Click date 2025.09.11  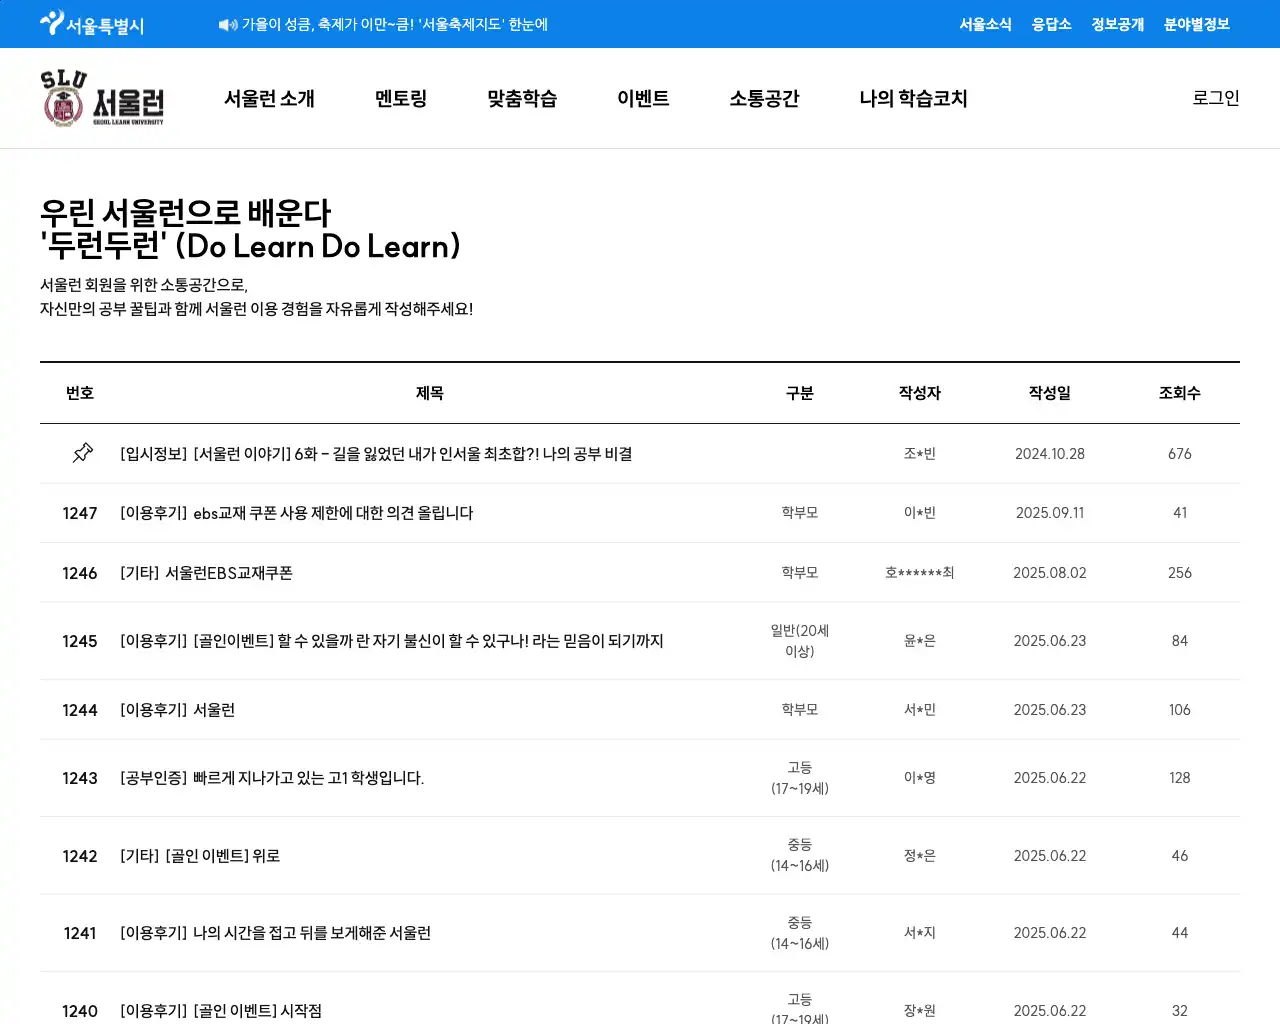click(1050, 513)
